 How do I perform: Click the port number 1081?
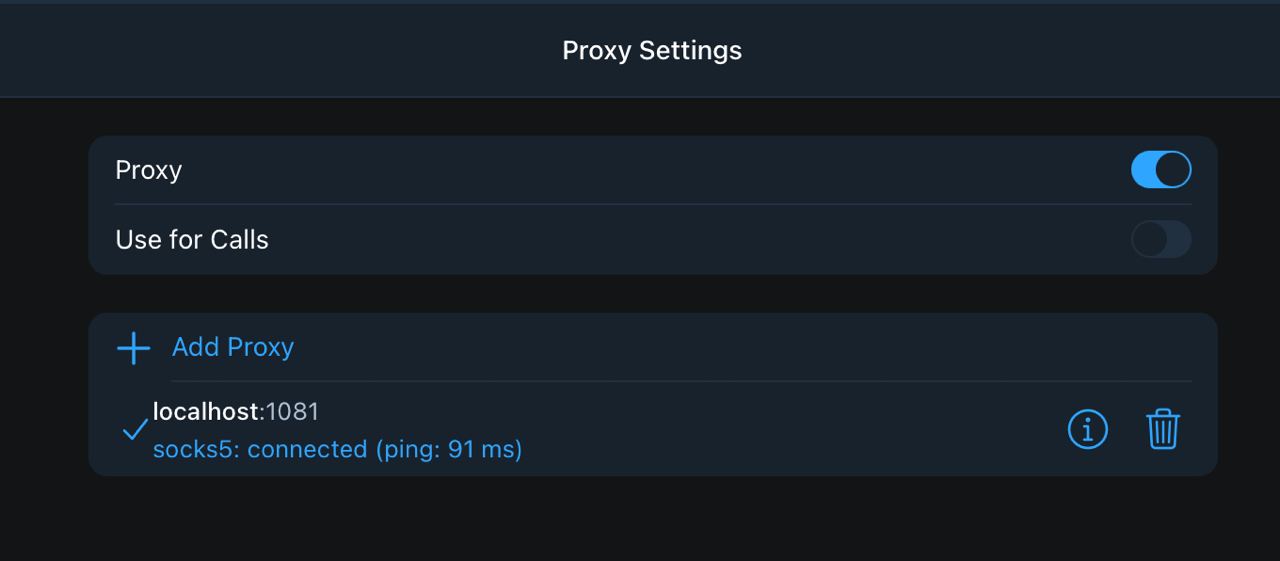coord(292,412)
